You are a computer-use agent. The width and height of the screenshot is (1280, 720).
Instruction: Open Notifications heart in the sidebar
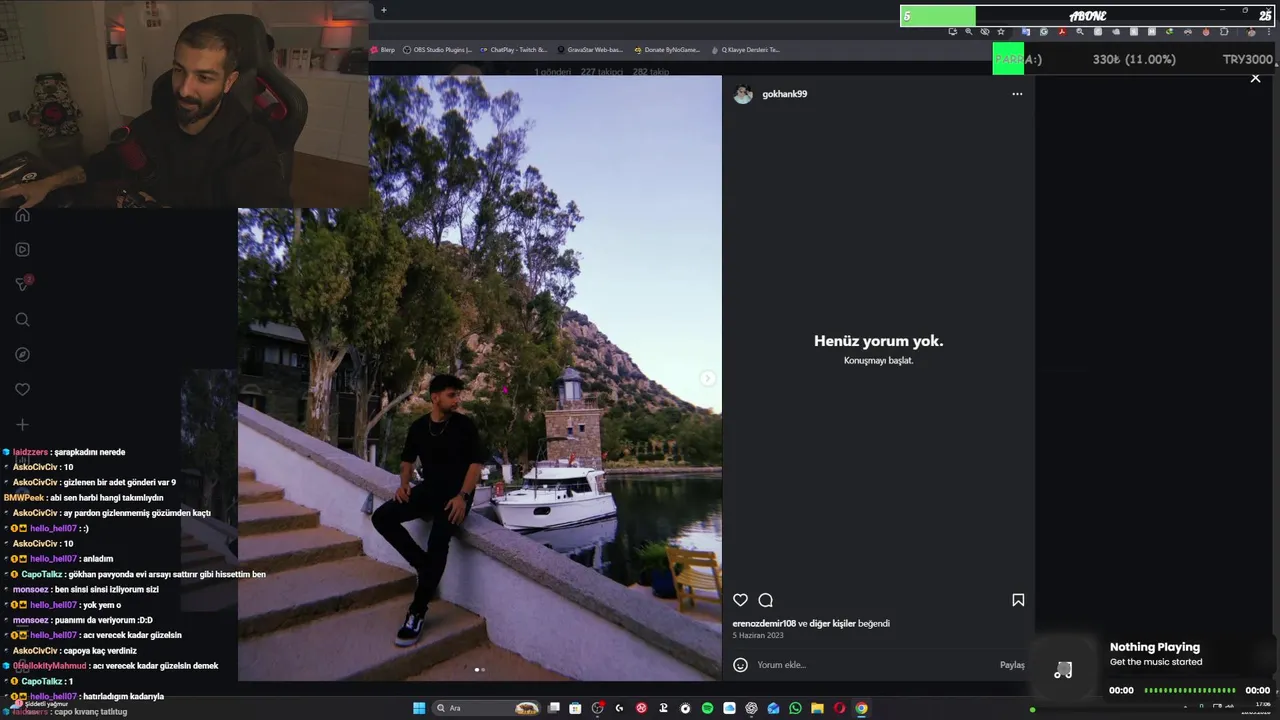pos(22,389)
